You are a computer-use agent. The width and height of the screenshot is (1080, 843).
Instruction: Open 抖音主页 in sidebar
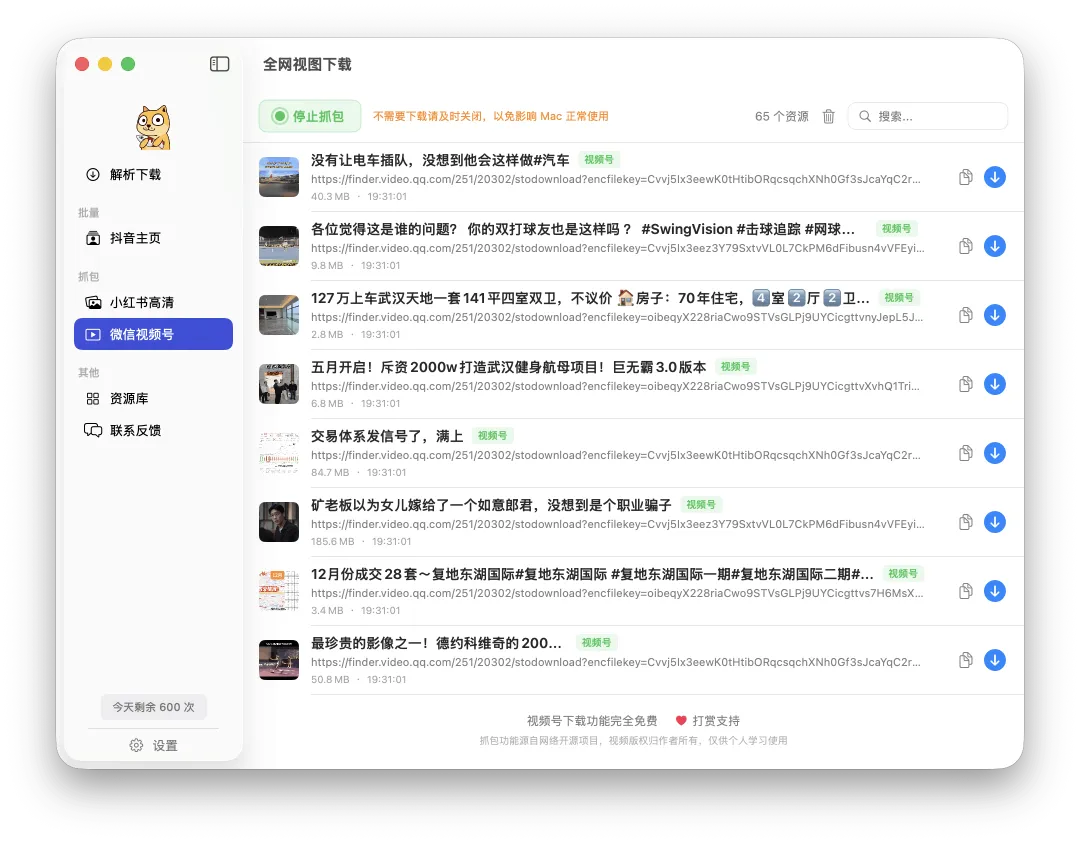pyautogui.click(x=153, y=238)
